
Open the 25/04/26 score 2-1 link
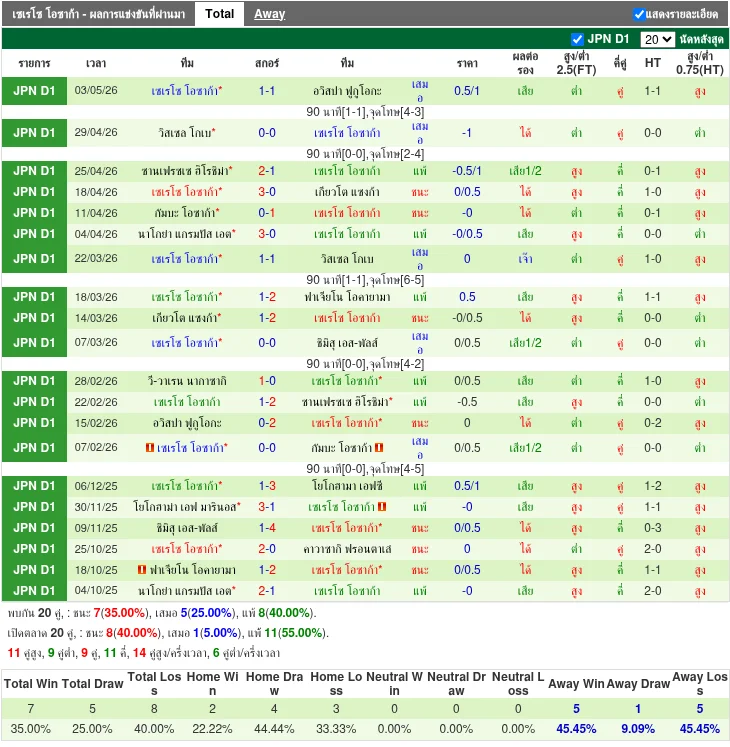[267, 171]
